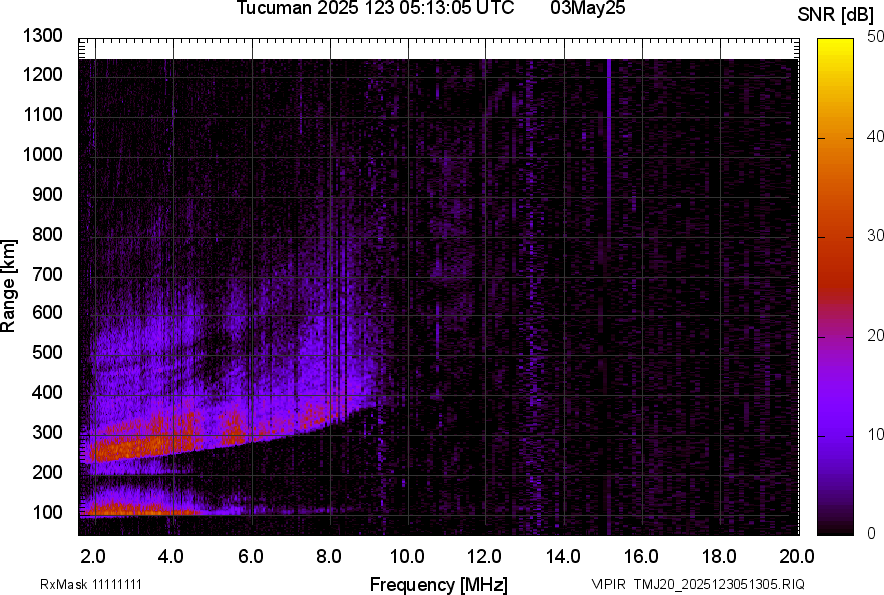Image resolution: width=884 pixels, height=595 pixels.
Task: Click the frequency tick label 4.0
Action: tap(171, 557)
